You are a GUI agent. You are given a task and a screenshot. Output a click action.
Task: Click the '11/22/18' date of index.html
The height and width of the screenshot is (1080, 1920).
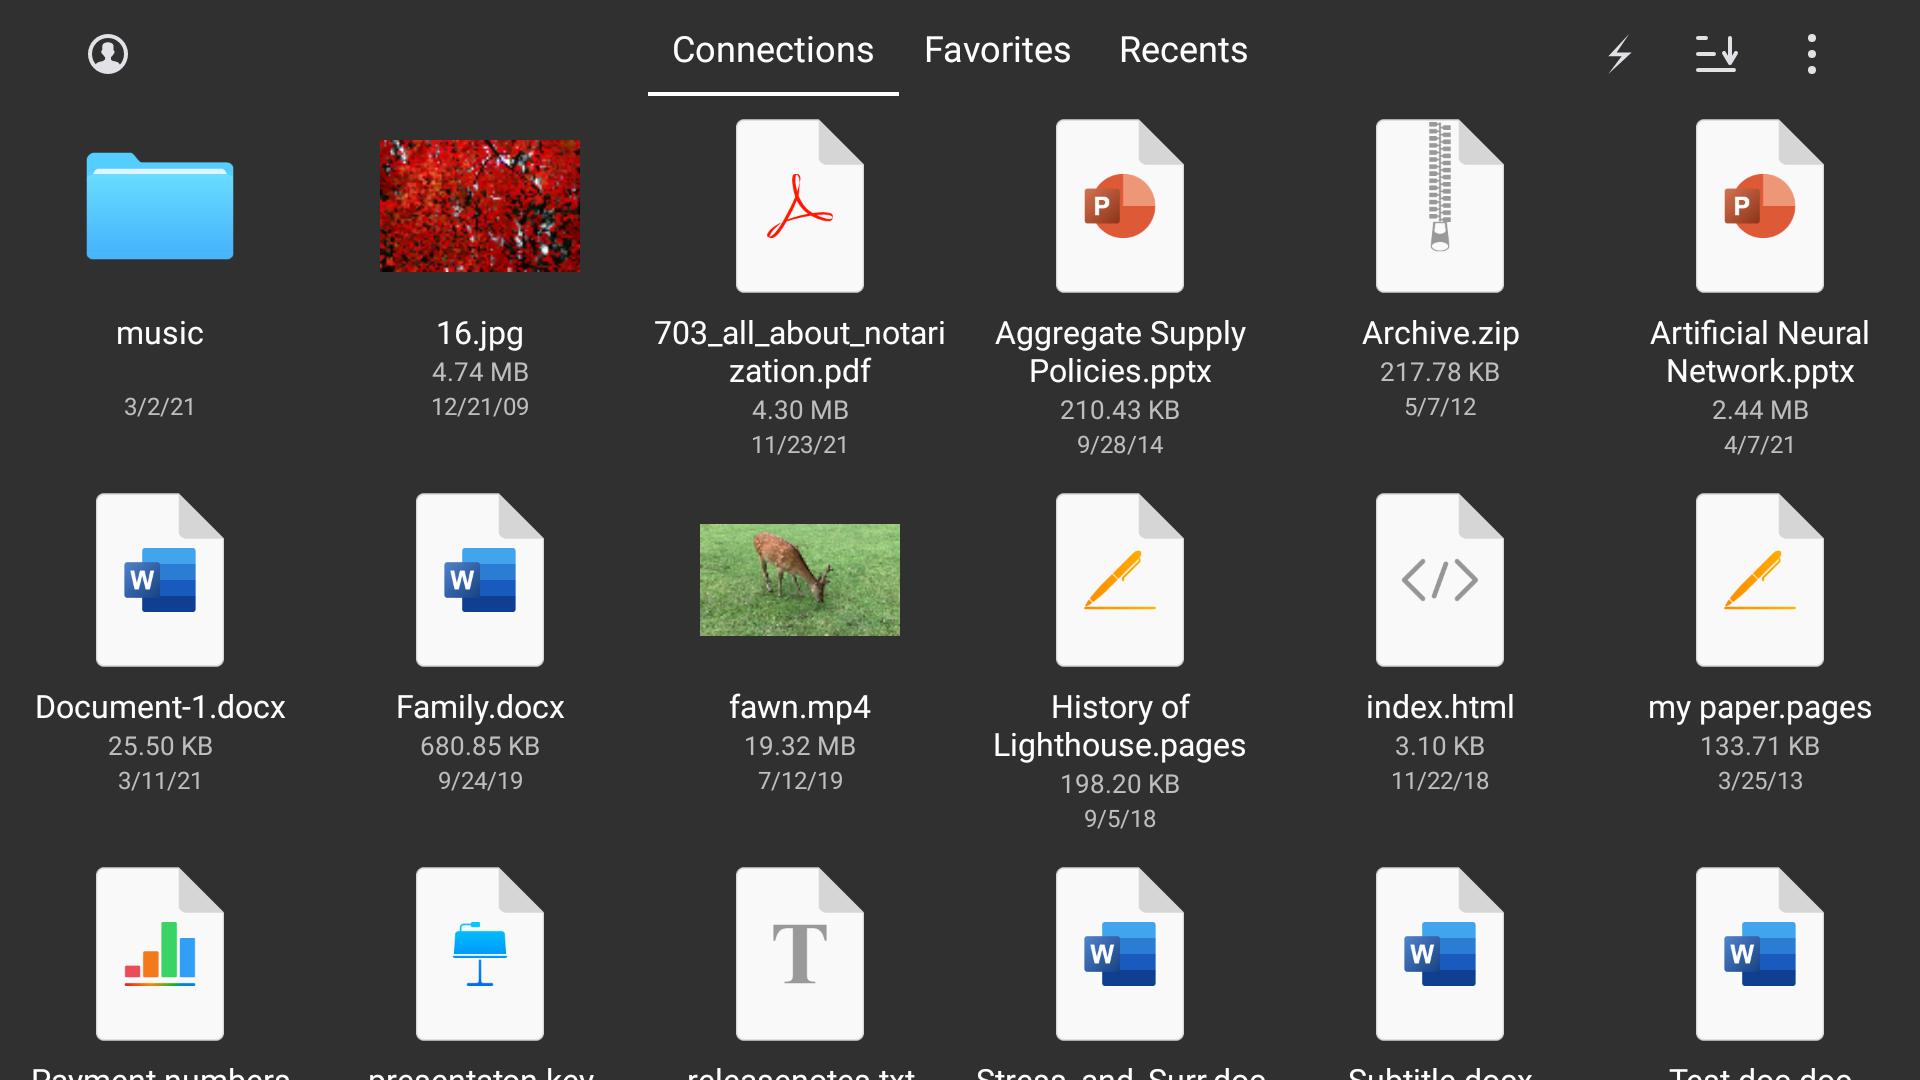tap(1440, 781)
